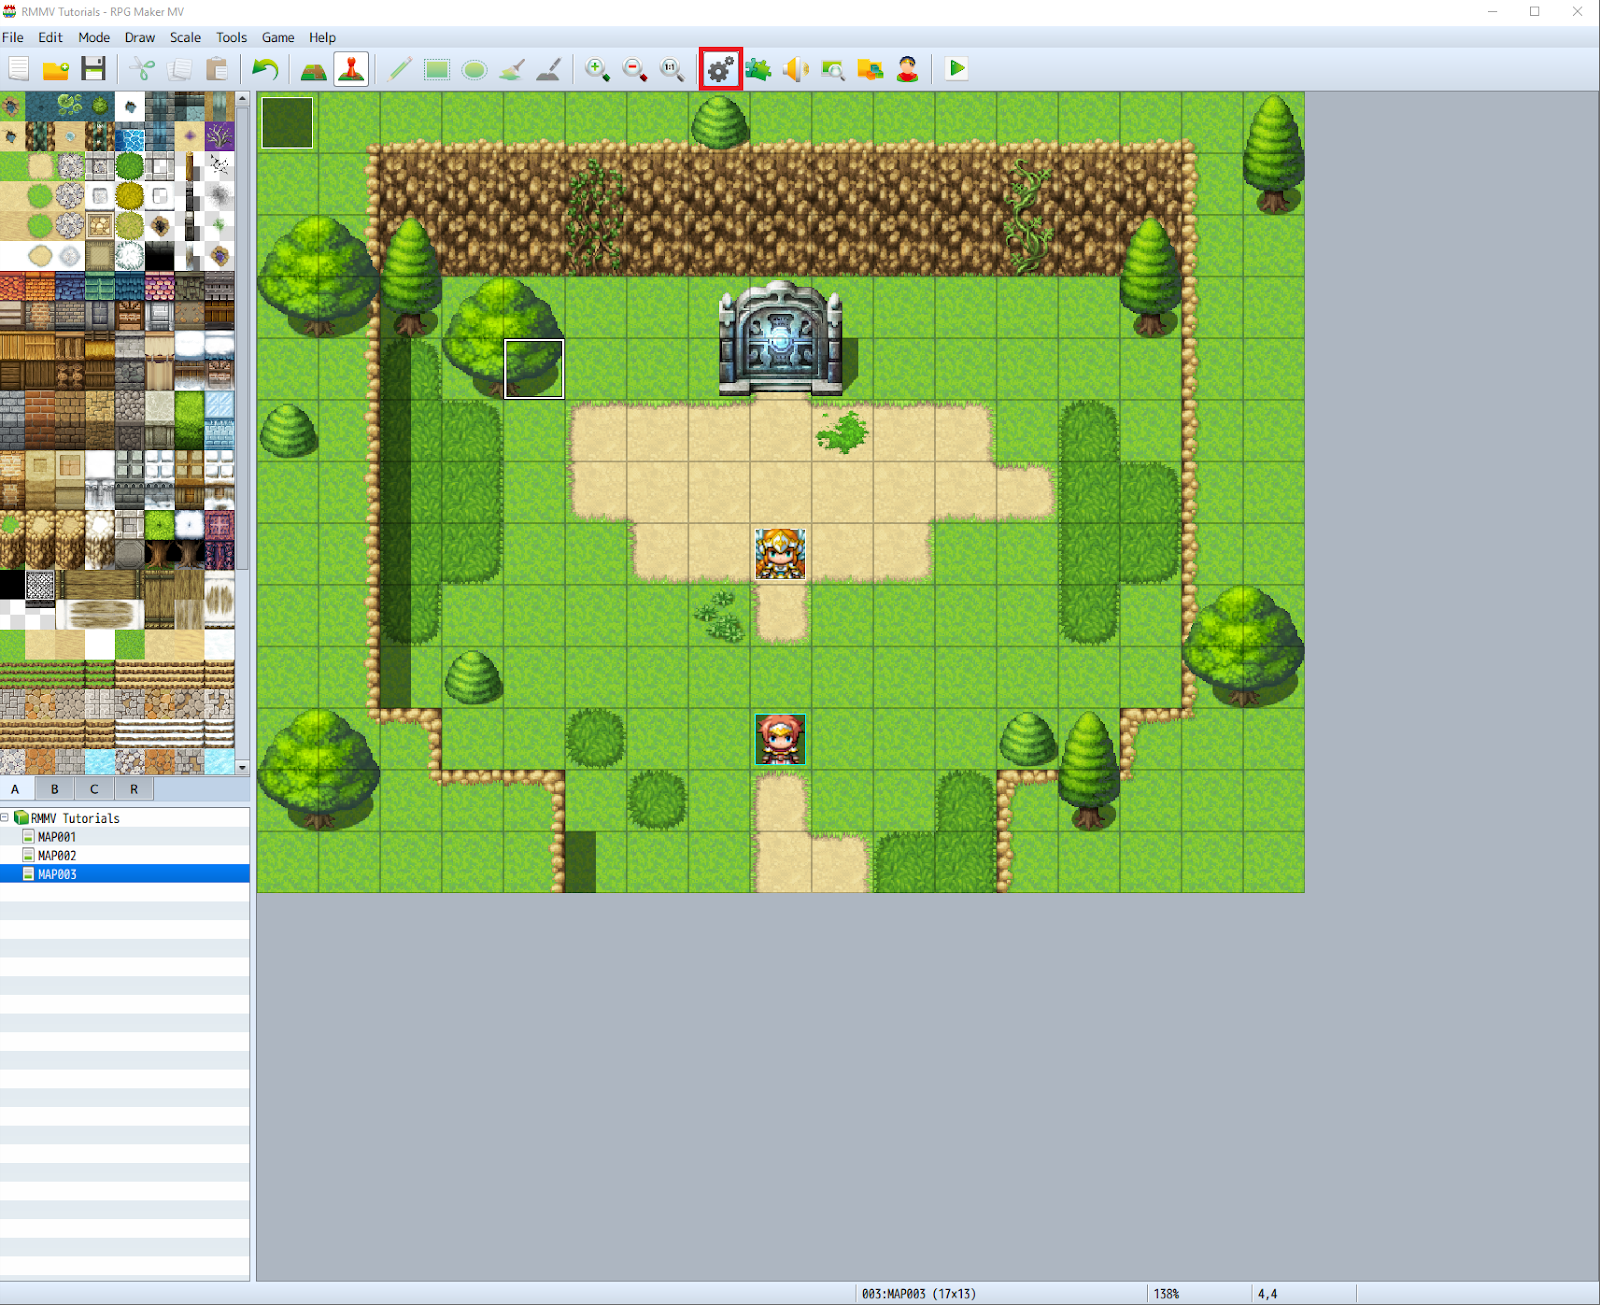Switch to tileset tab R

pyautogui.click(x=134, y=789)
